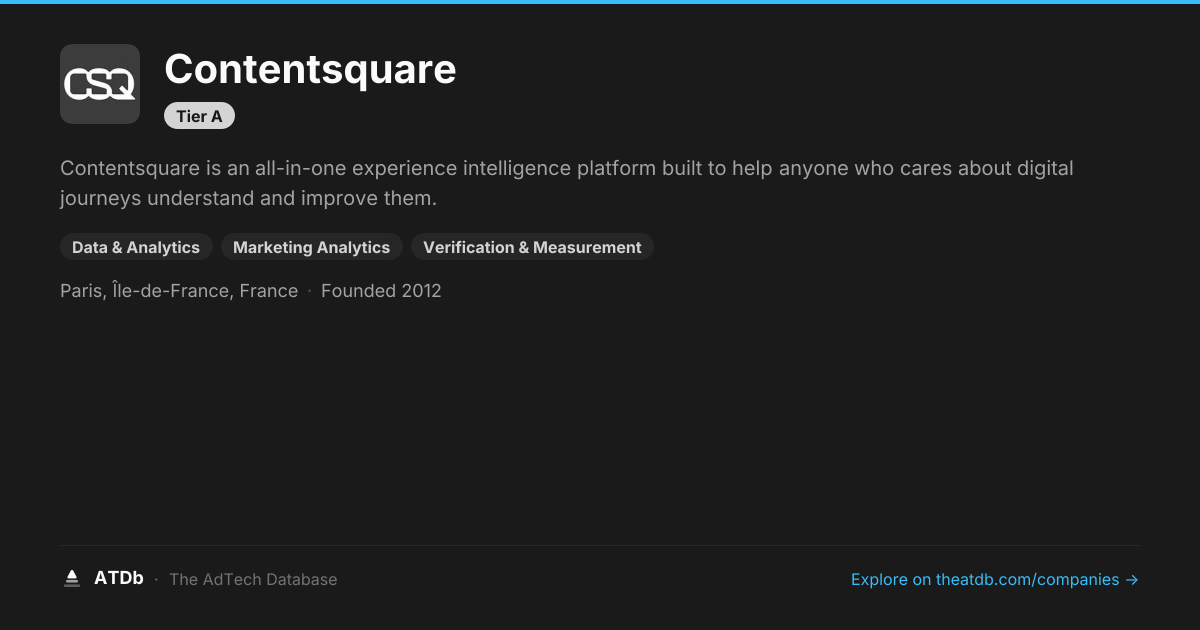The image size is (1200, 630).
Task: Click The AdTech Database tagline
Action: (253, 579)
